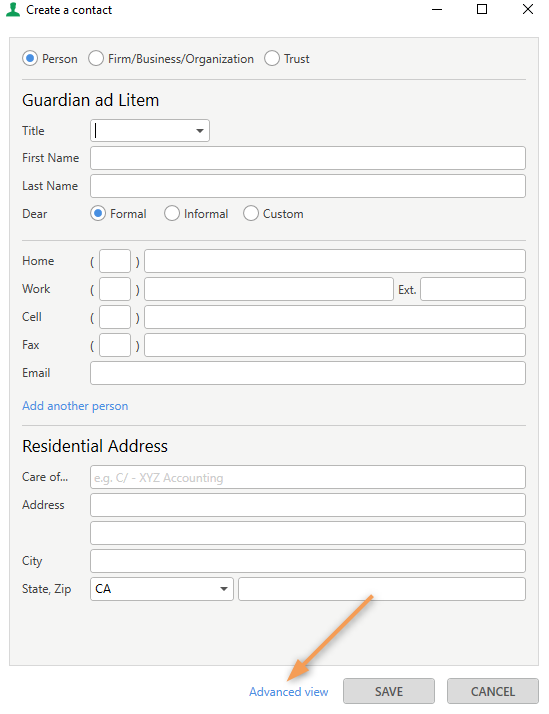The height and width of the screenshot is (714, 549).
Task: Click the Home phone area code box
Action: [115, 261]
